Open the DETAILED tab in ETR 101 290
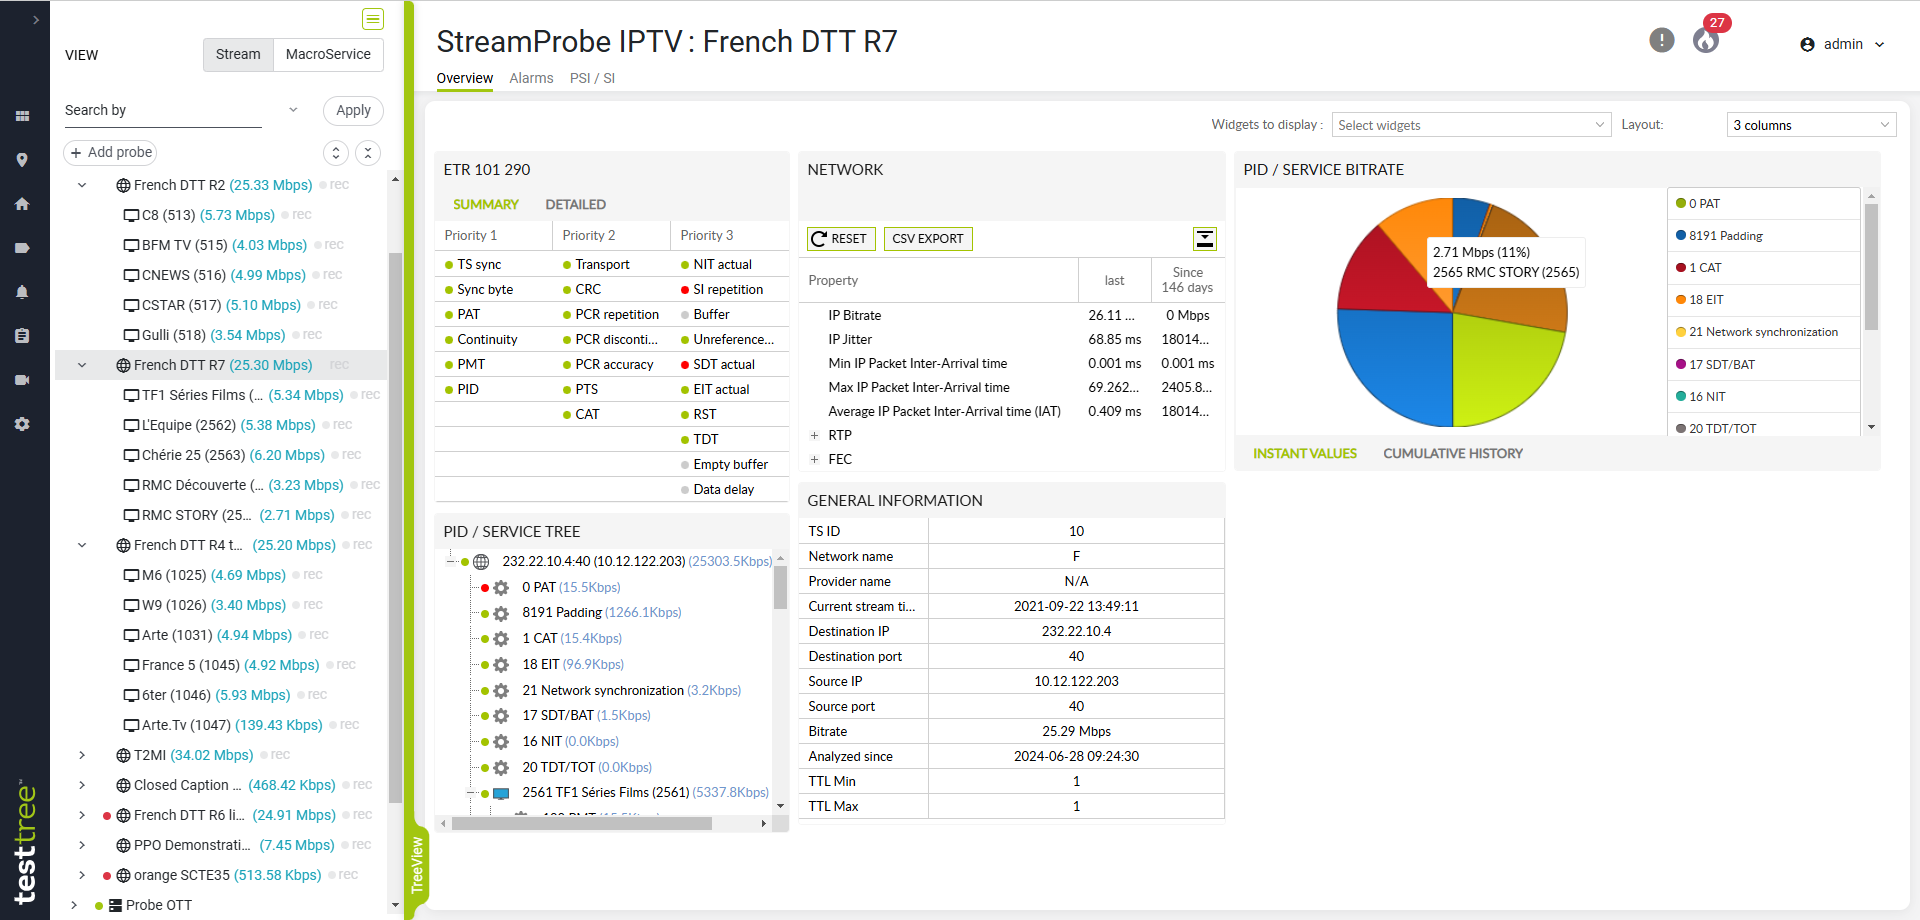This screenshot has width=1920, height=920. click(576, 204)
